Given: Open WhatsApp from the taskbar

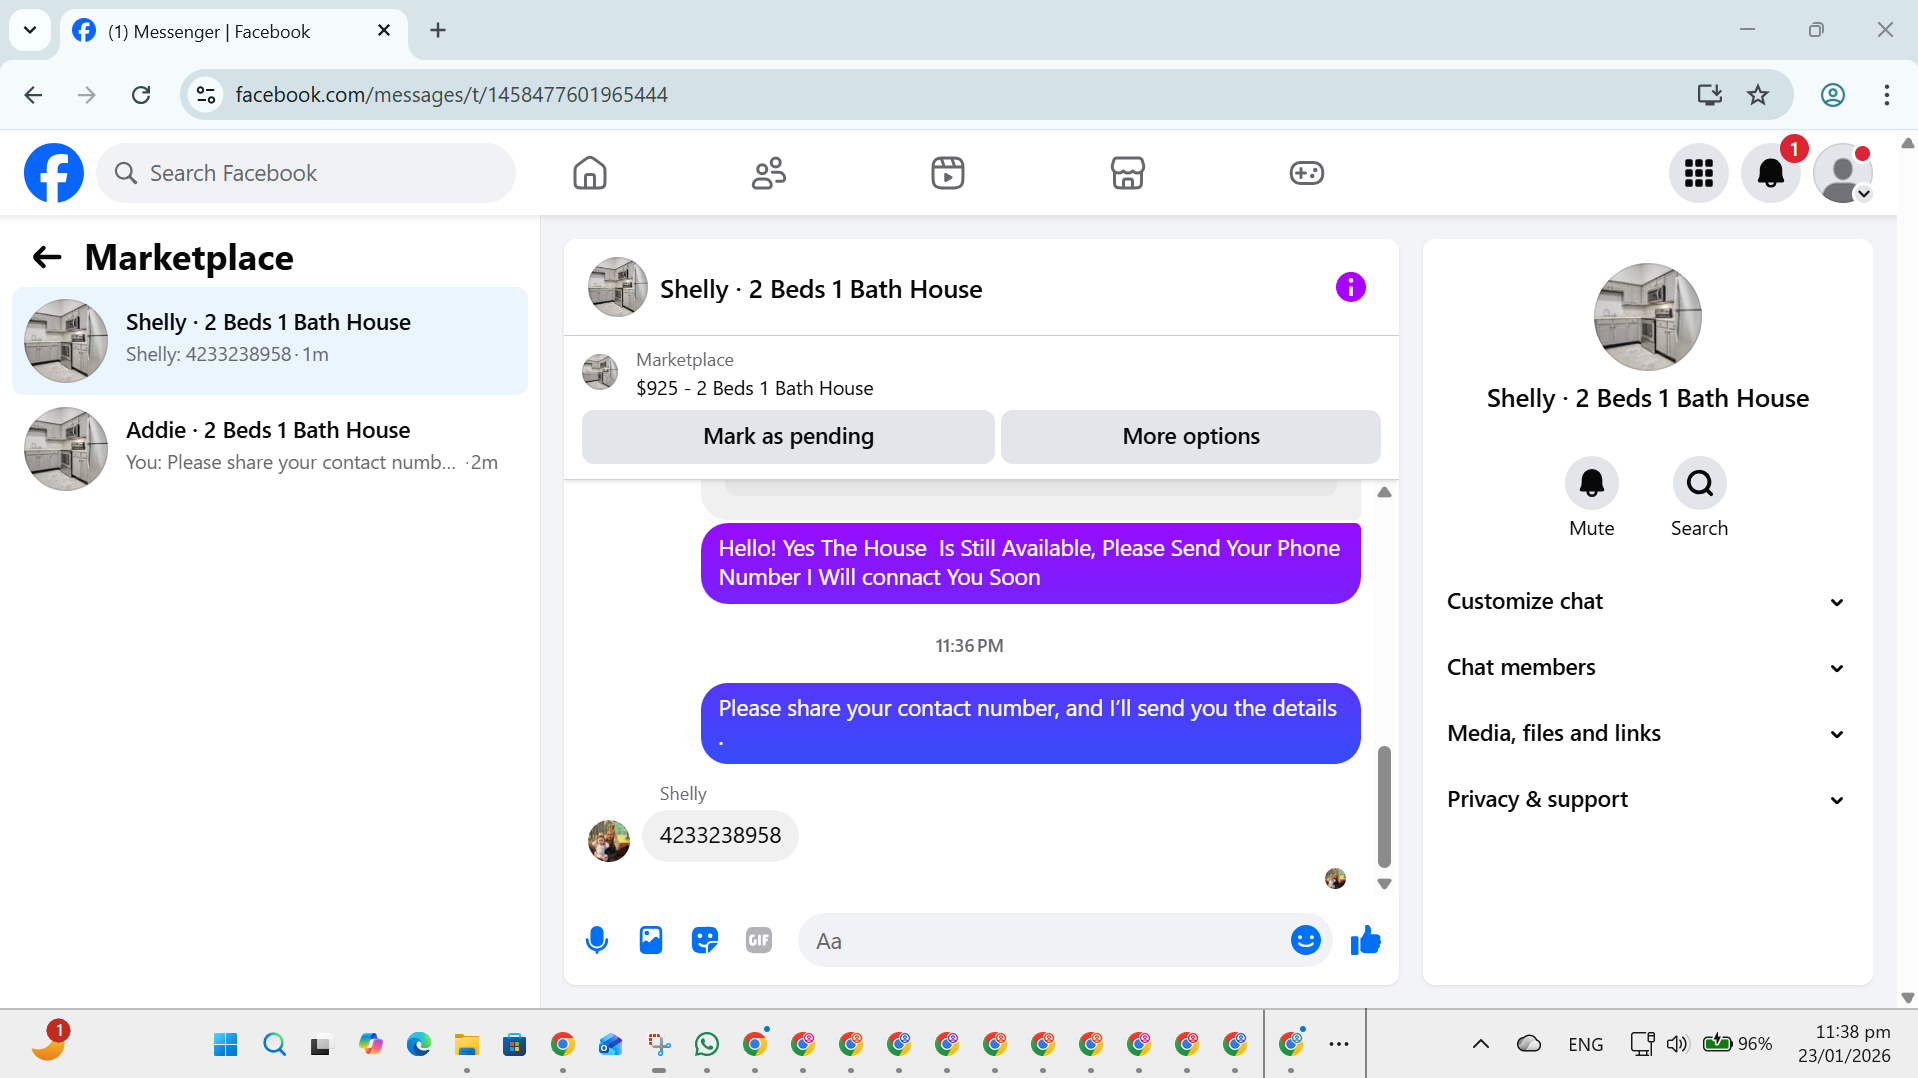Looking at the screenshot, I should pyautogui.click(x=707, y=1045).
